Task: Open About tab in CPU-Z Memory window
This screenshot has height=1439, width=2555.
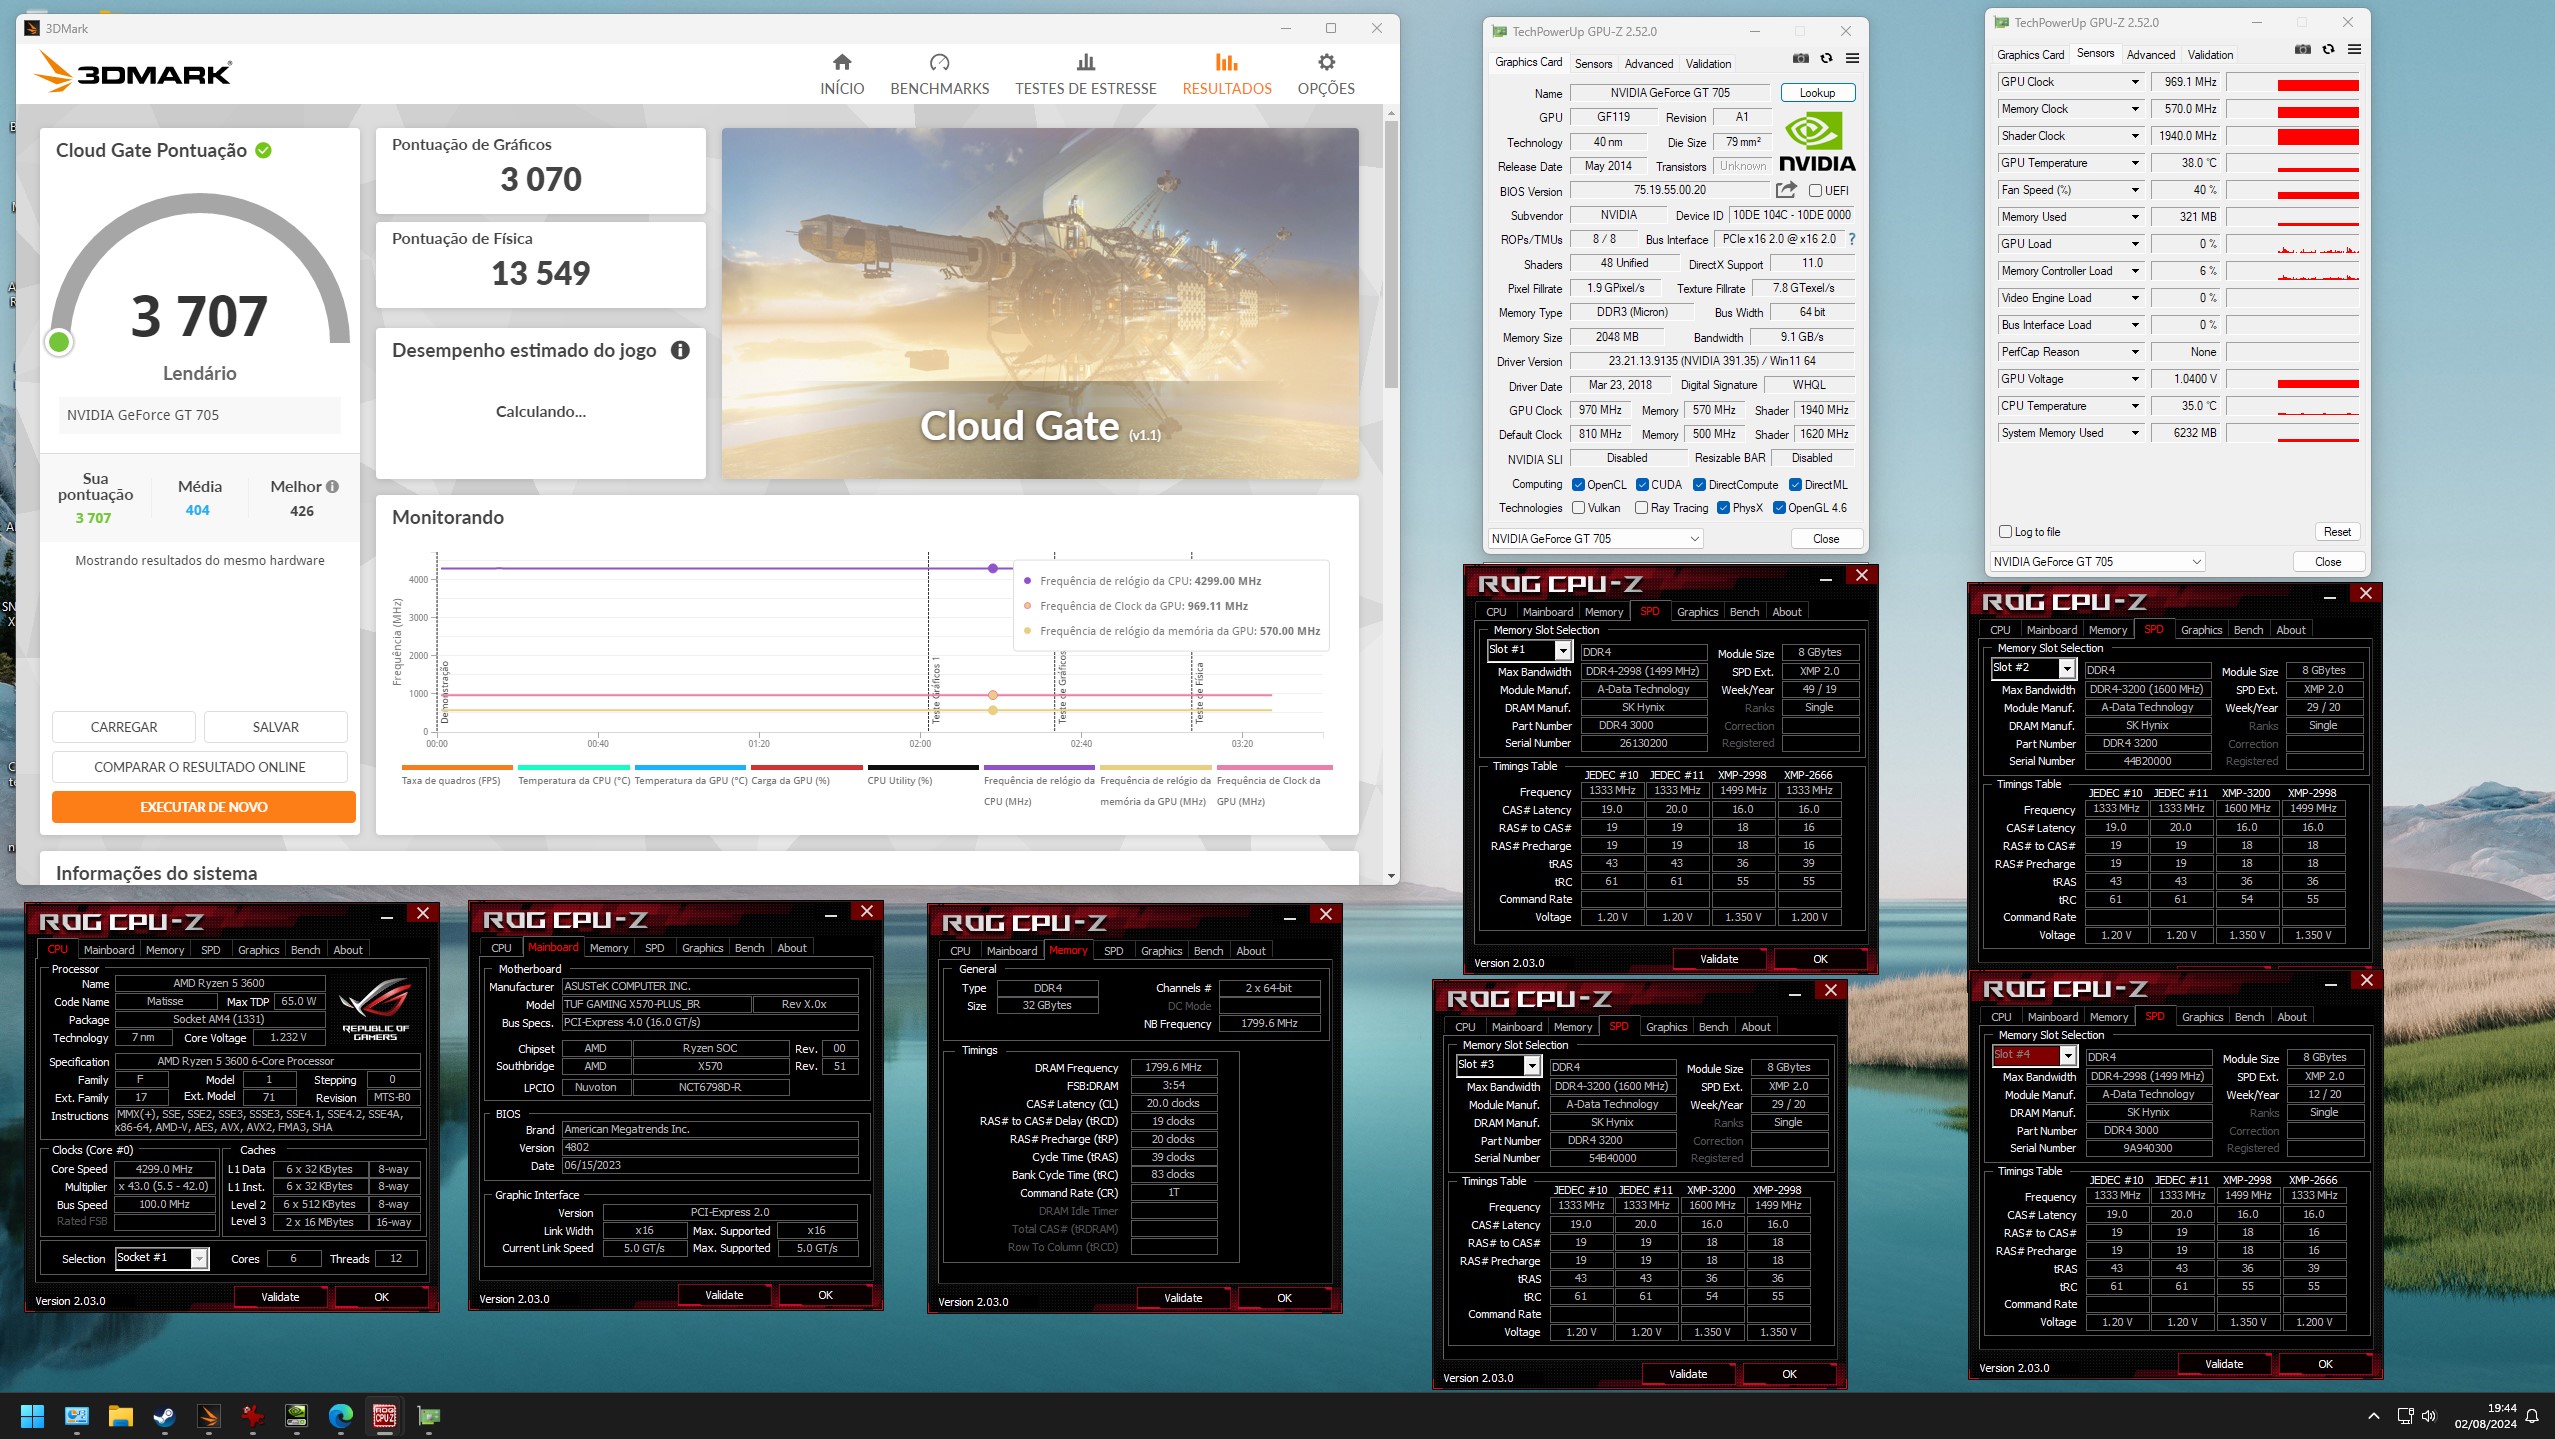Action: (x=1250, y=951)
